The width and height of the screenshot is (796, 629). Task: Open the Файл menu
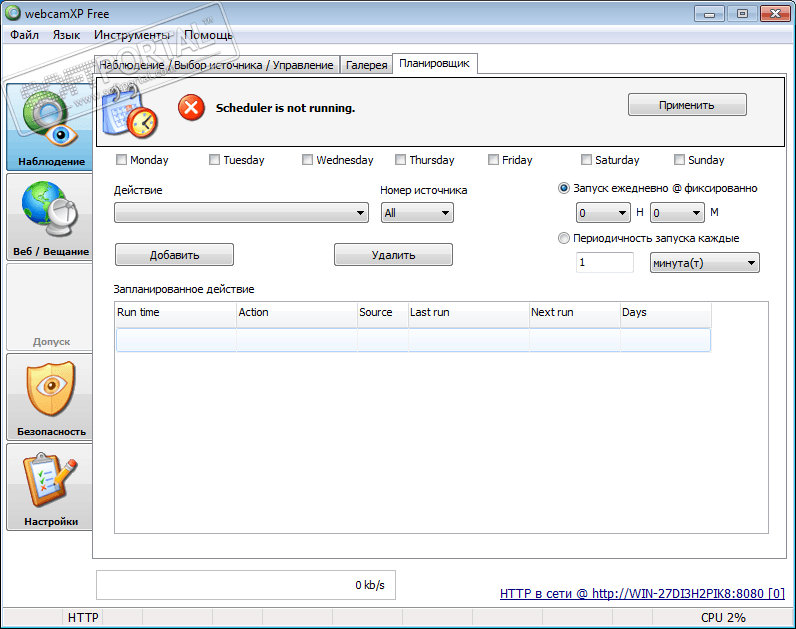click(x=24, y=35)
